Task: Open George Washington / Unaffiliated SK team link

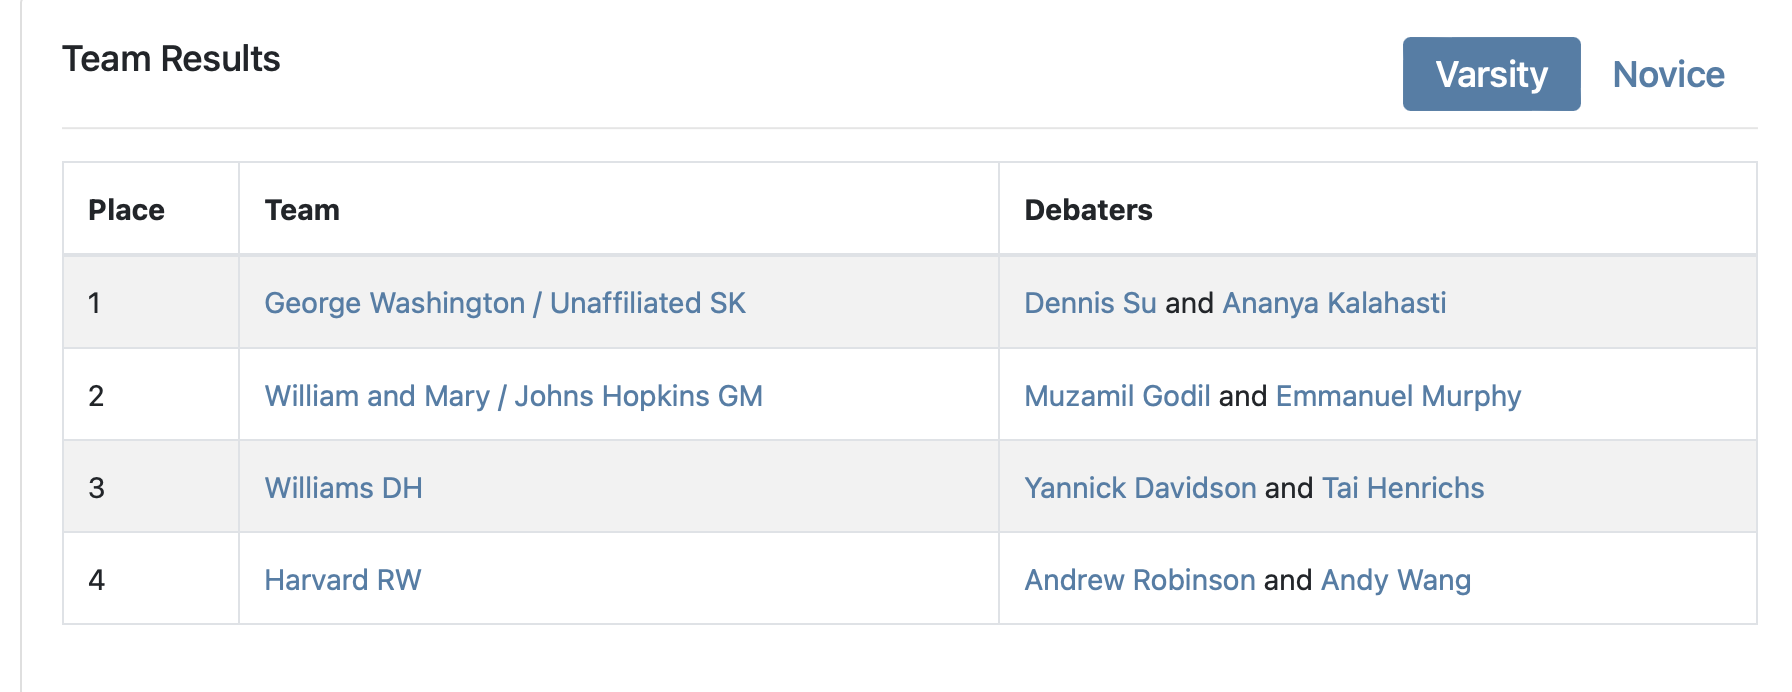Action: click(505, 303)
